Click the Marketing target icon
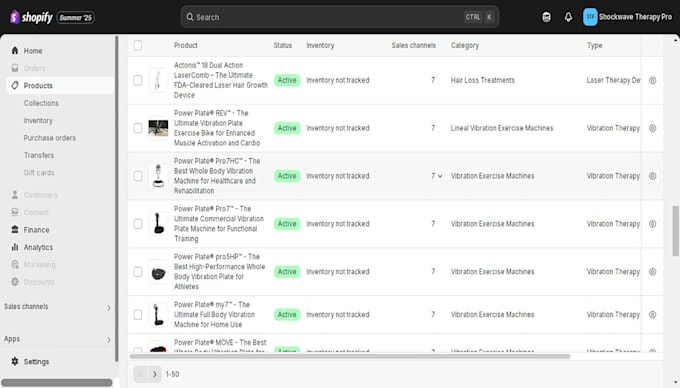 point(15,264)
